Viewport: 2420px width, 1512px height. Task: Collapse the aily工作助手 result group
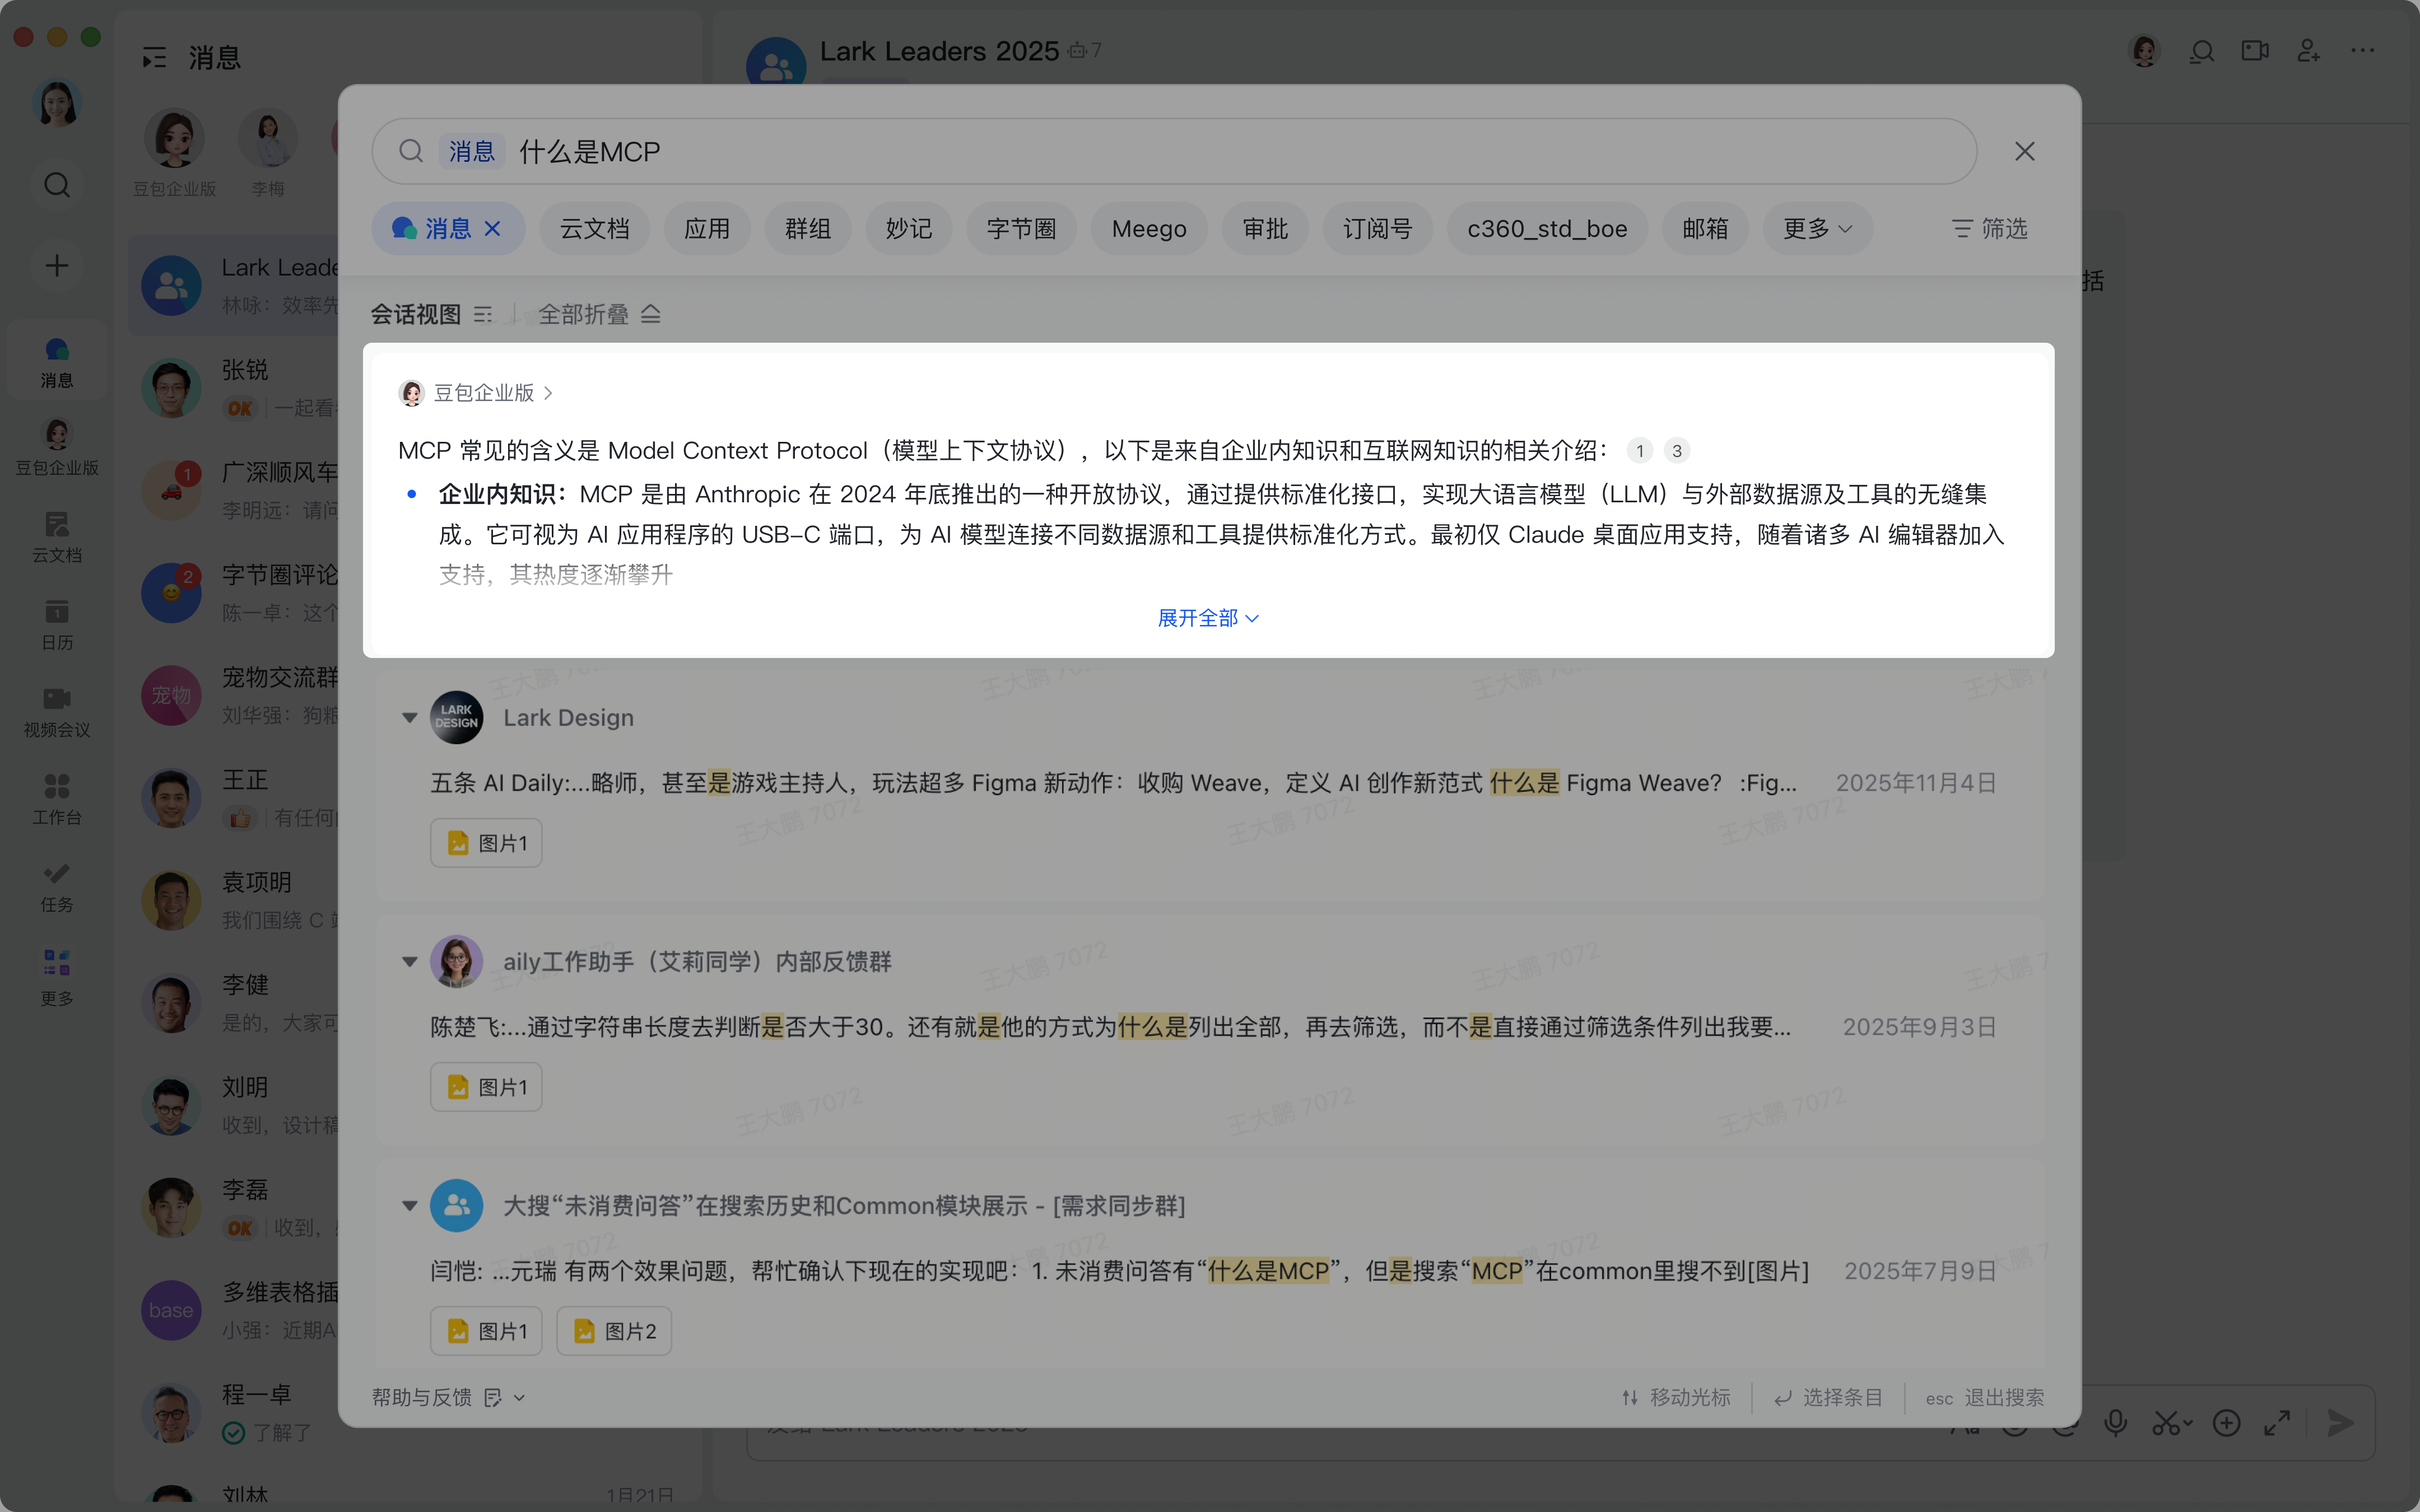coord(409,962)
